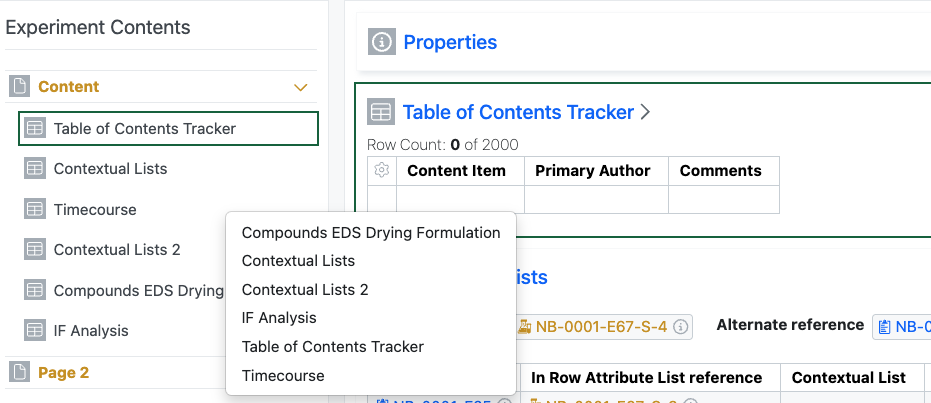
Task: Expand the Table of Contents Tracker arrow
Action: 646,112
